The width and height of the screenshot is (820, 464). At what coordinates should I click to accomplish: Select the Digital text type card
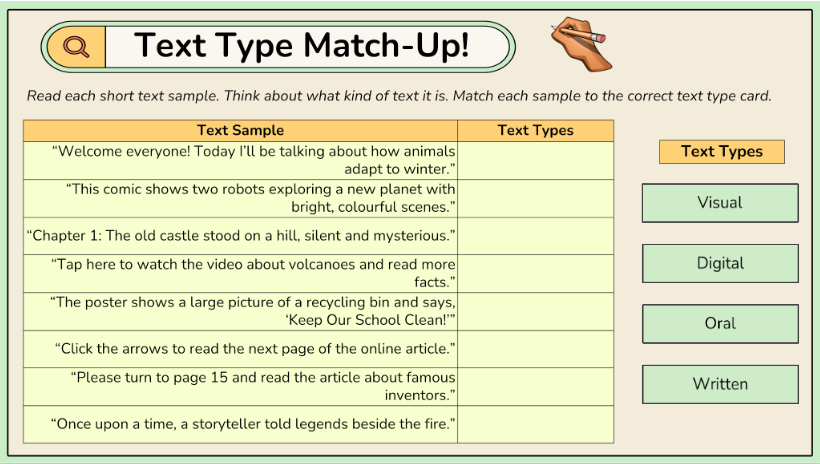pyautogui.click(x=720, y=263)
